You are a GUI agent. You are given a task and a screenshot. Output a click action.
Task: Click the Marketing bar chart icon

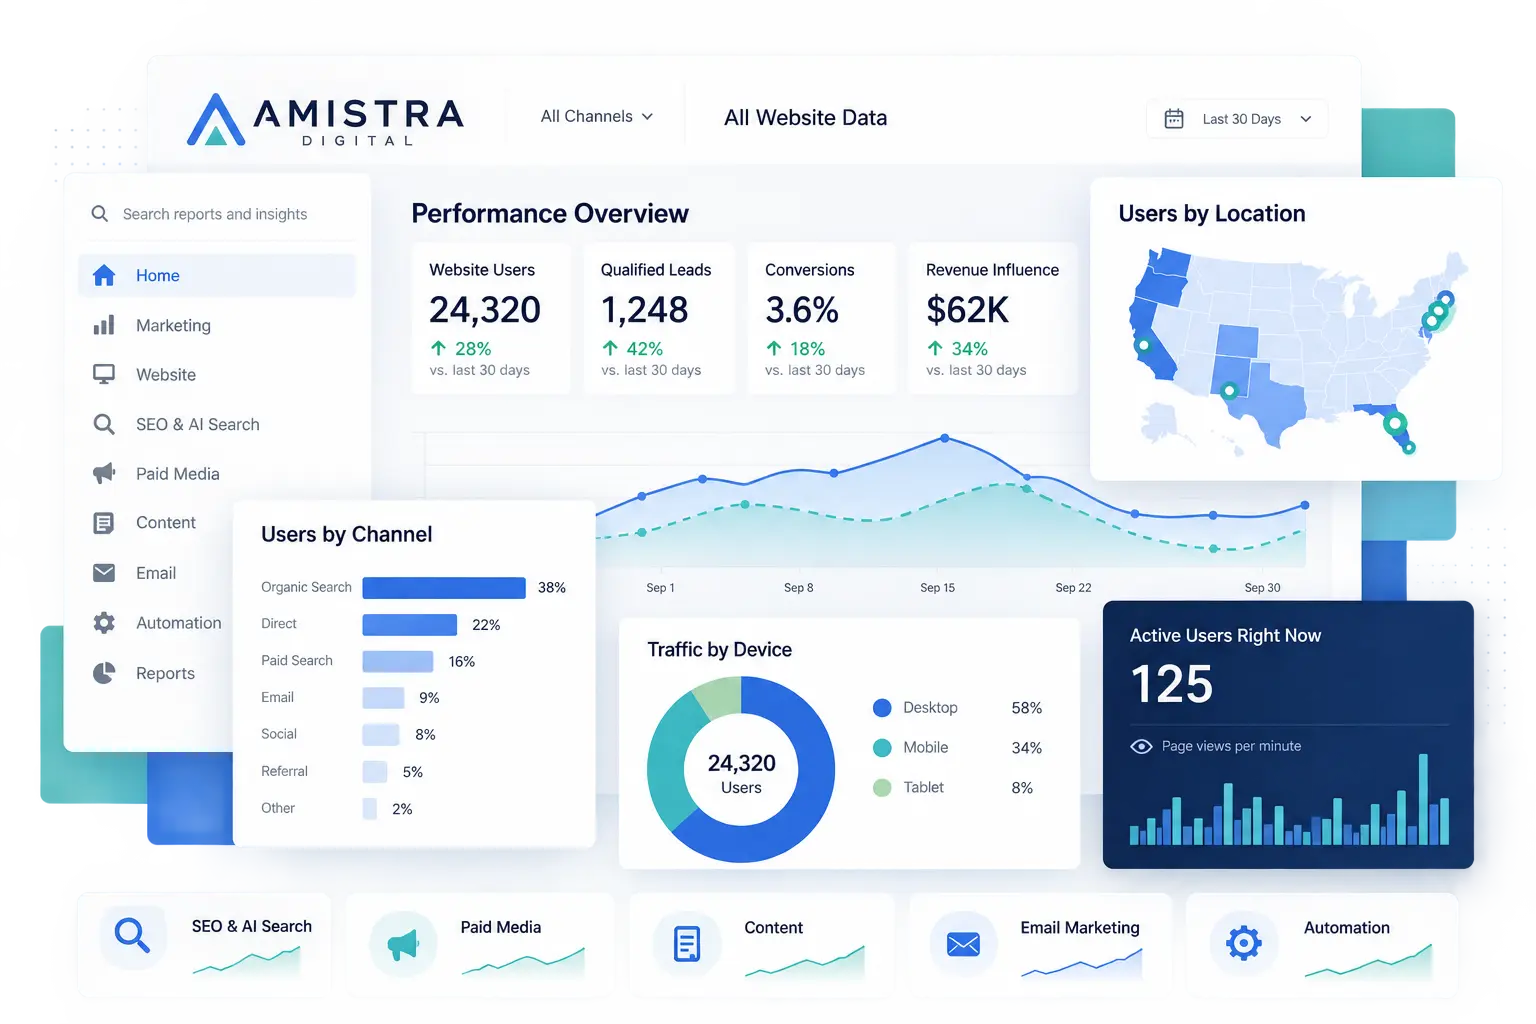pos(104,325)
